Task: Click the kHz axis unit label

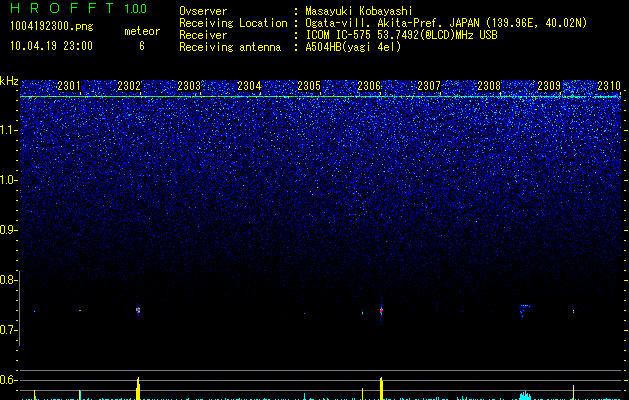Action: tap(9, 81)
